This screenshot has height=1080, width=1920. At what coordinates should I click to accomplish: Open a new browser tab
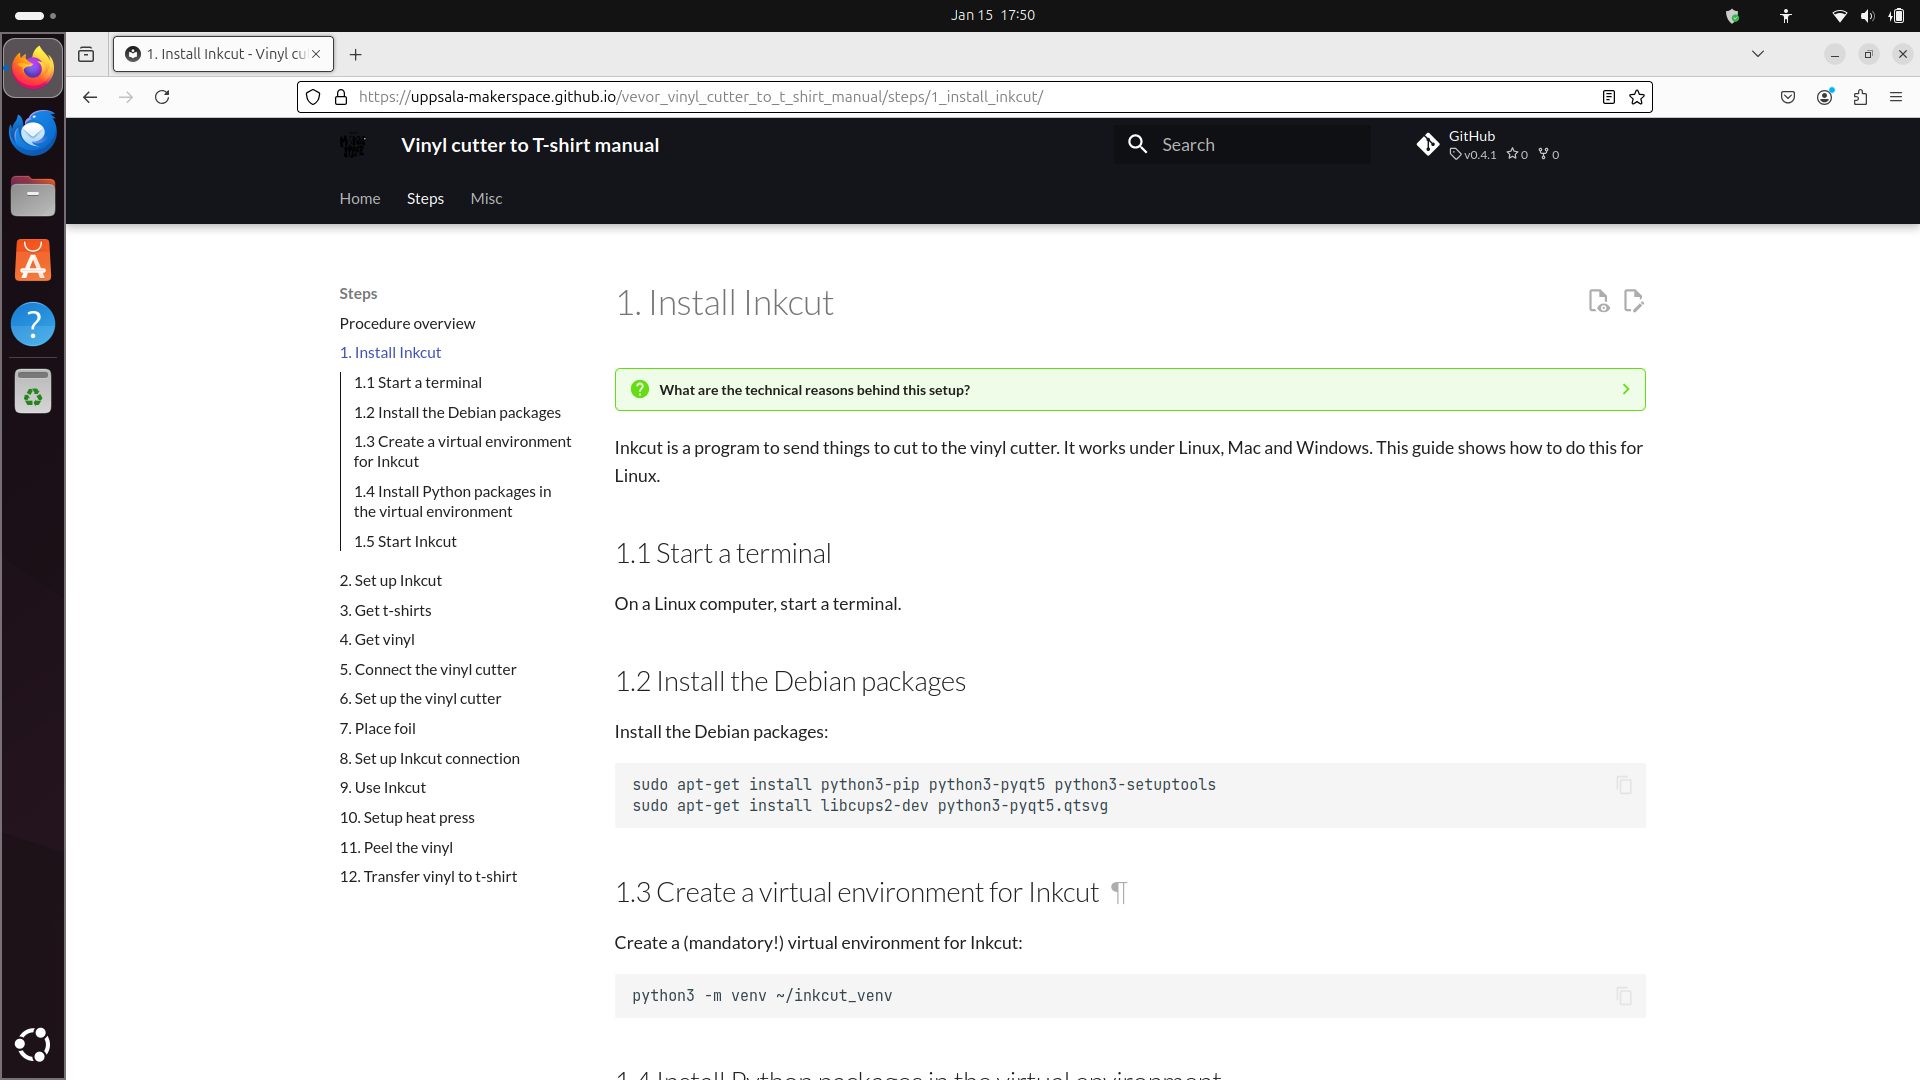point(355,54)
